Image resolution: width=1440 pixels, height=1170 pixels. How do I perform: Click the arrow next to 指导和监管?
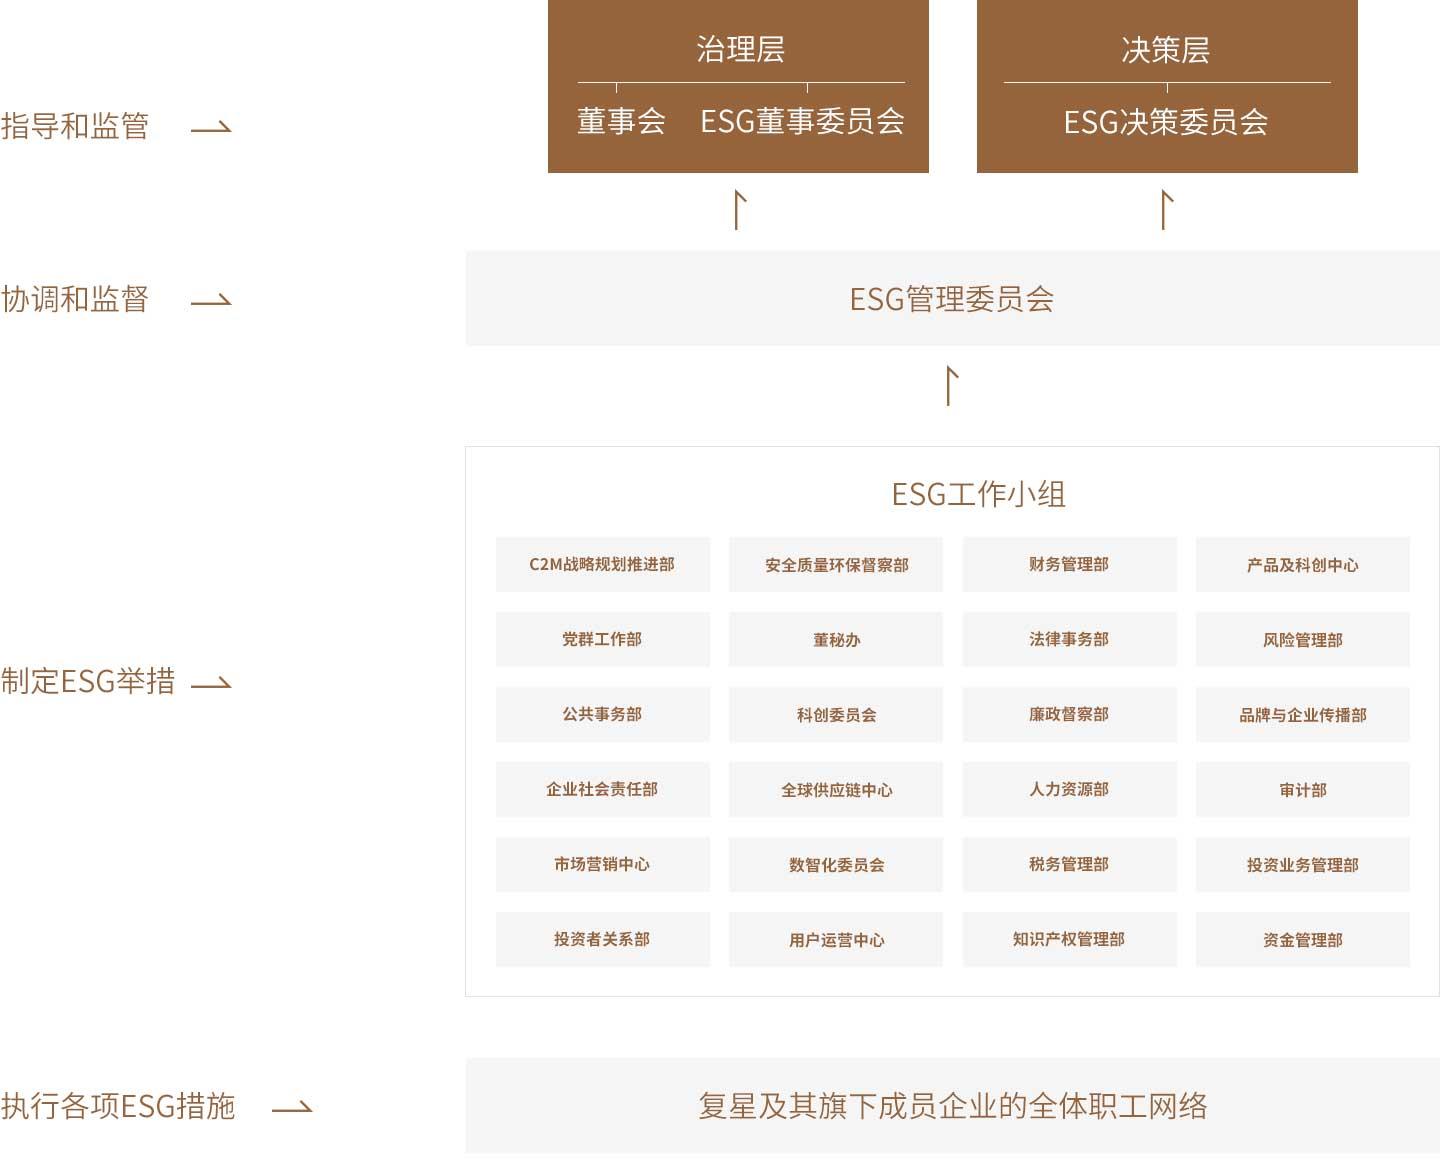[x=211, y=127]
